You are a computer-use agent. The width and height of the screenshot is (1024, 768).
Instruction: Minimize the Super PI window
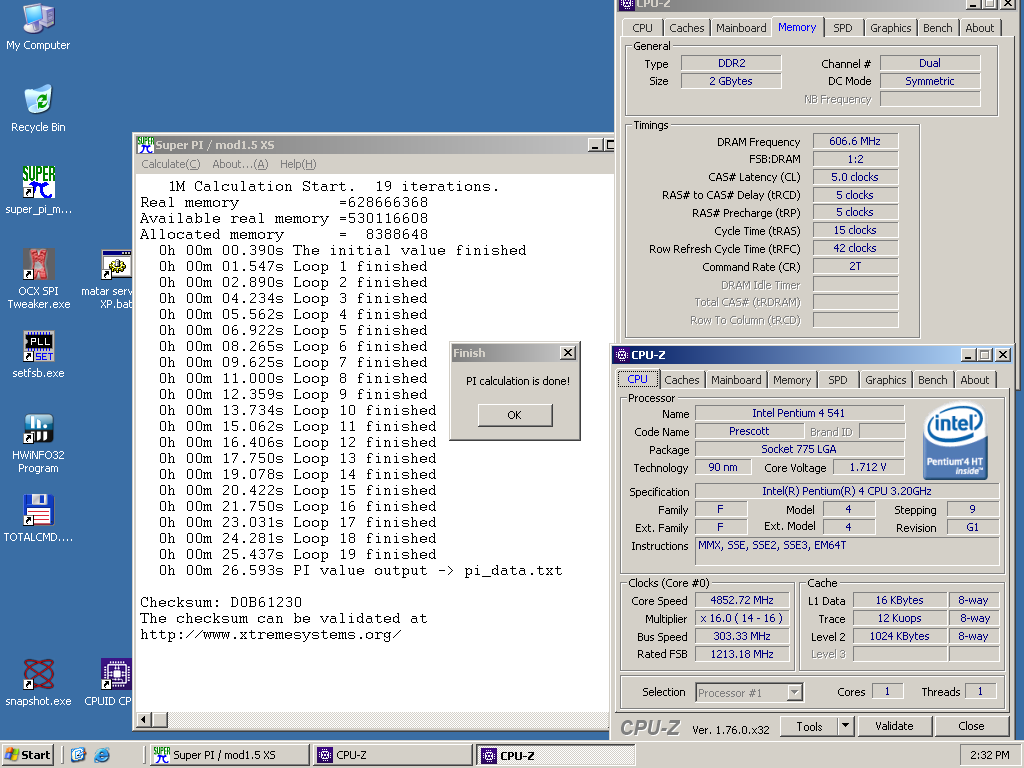pyautogui.click(x=594, y=145)
